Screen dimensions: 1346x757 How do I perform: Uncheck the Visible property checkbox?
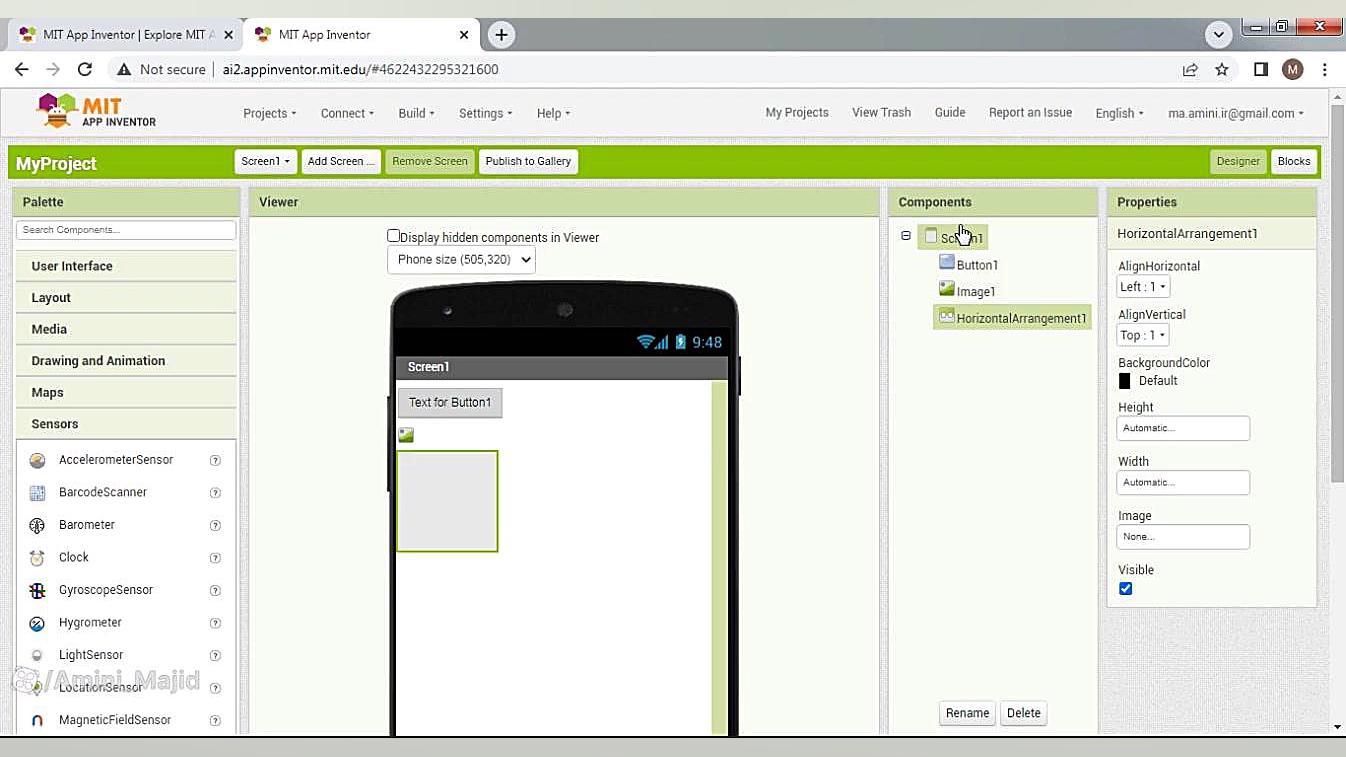(1125, 589)
